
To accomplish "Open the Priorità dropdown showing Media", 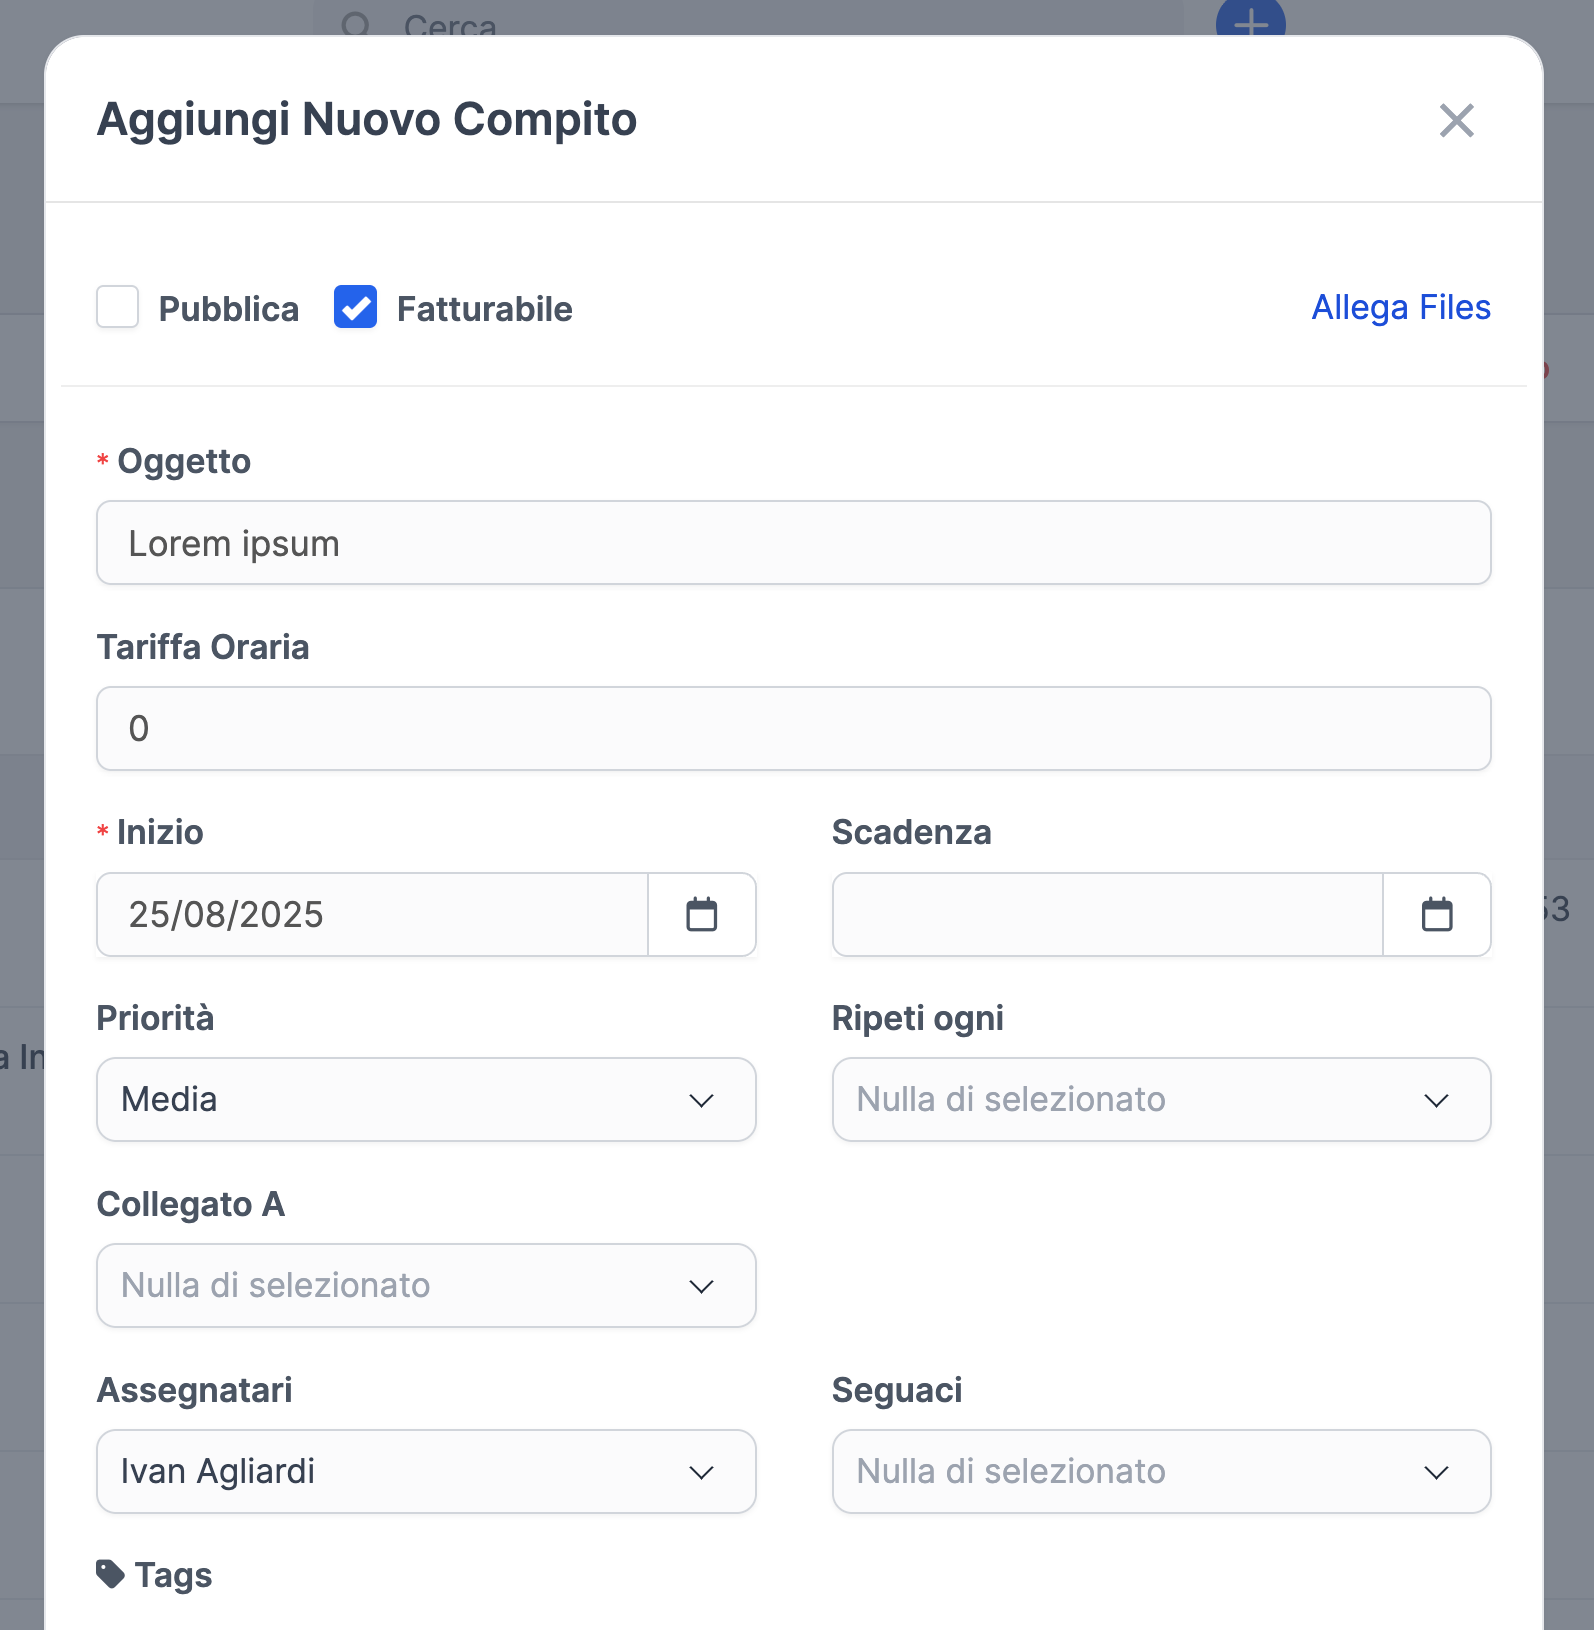I will click(x=426, y=1100).
